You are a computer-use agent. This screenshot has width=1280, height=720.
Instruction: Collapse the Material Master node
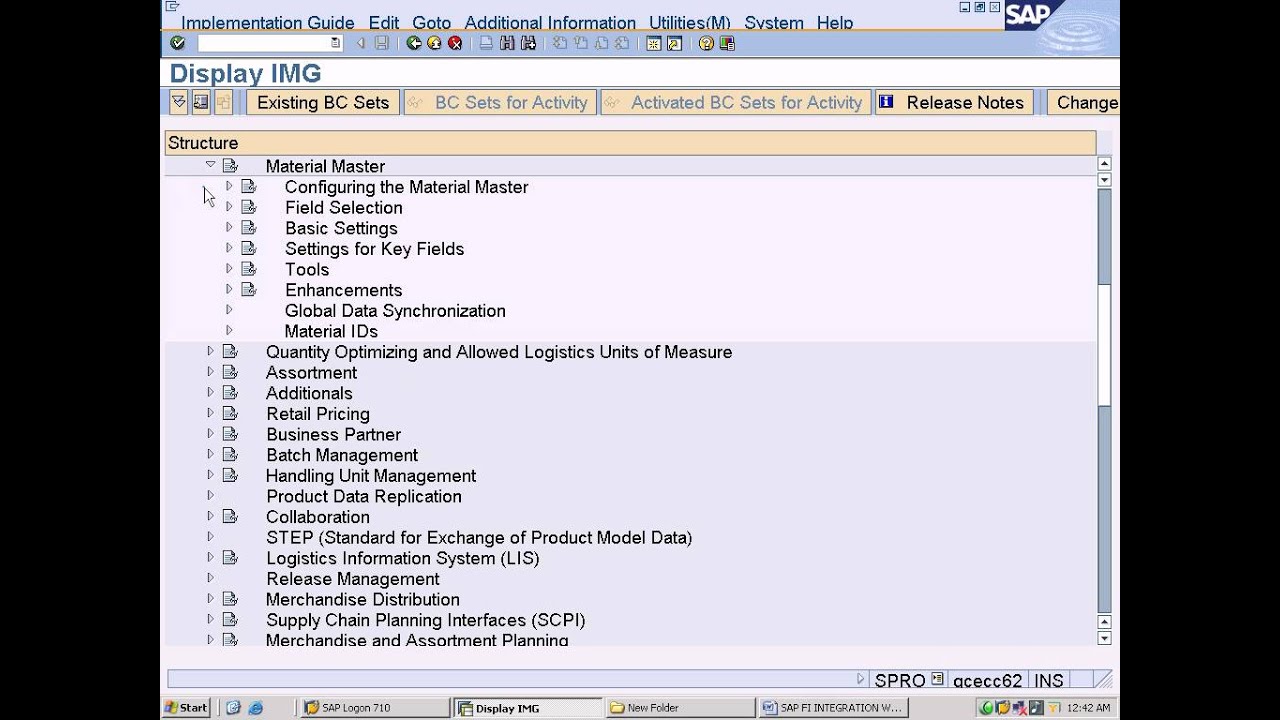click(x=210, y=165)
